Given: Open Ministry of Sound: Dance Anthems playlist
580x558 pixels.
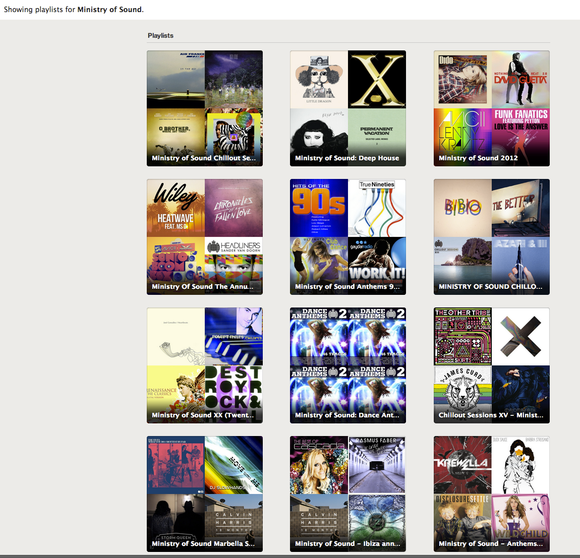Looking at the screenshot, I should [x=348, y=365].
